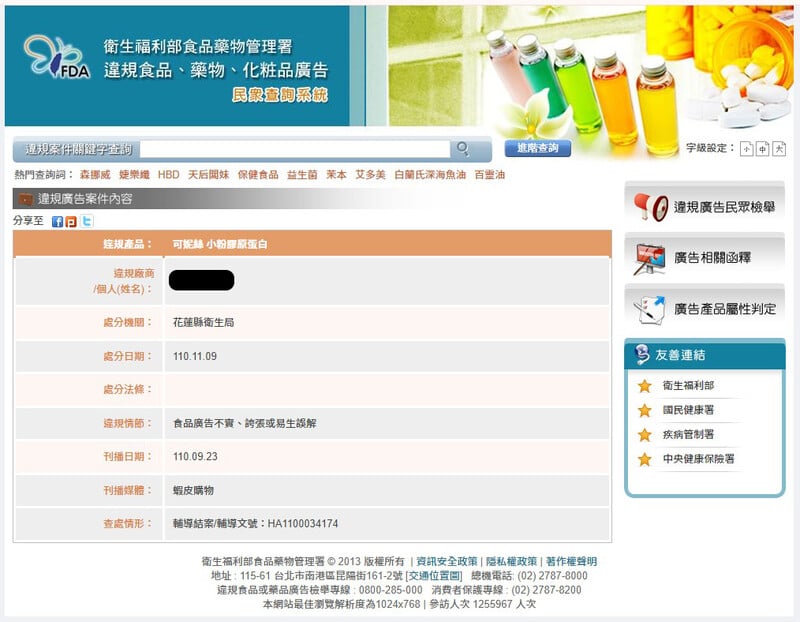
Task: Share to Twitter icon
Action: [x=87, y=221]
